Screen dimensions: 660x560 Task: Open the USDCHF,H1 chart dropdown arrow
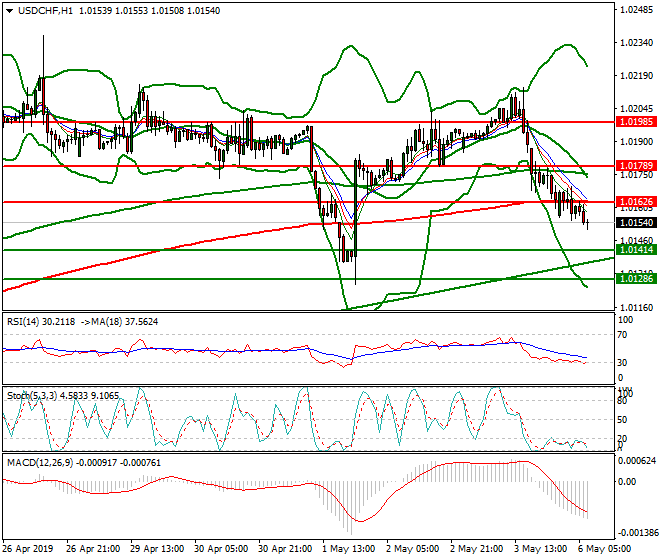pos(9,11)
